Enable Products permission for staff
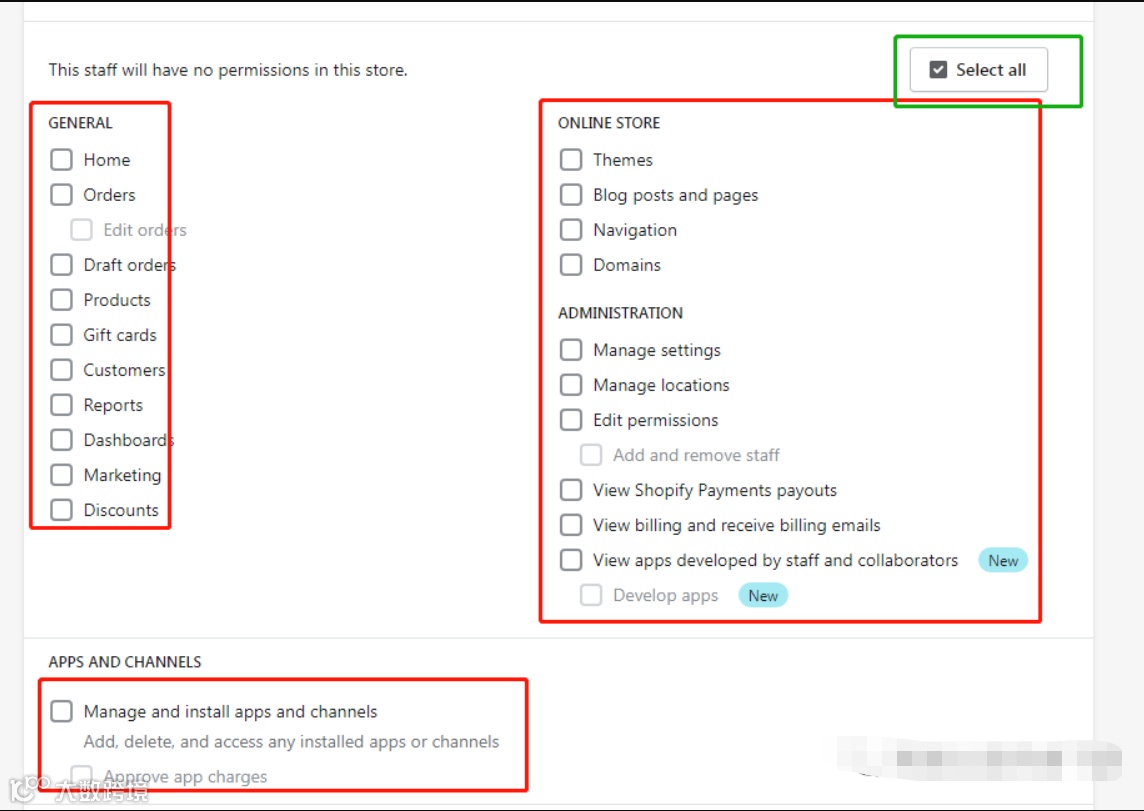The image size is (1144, 811). [62, 300]
